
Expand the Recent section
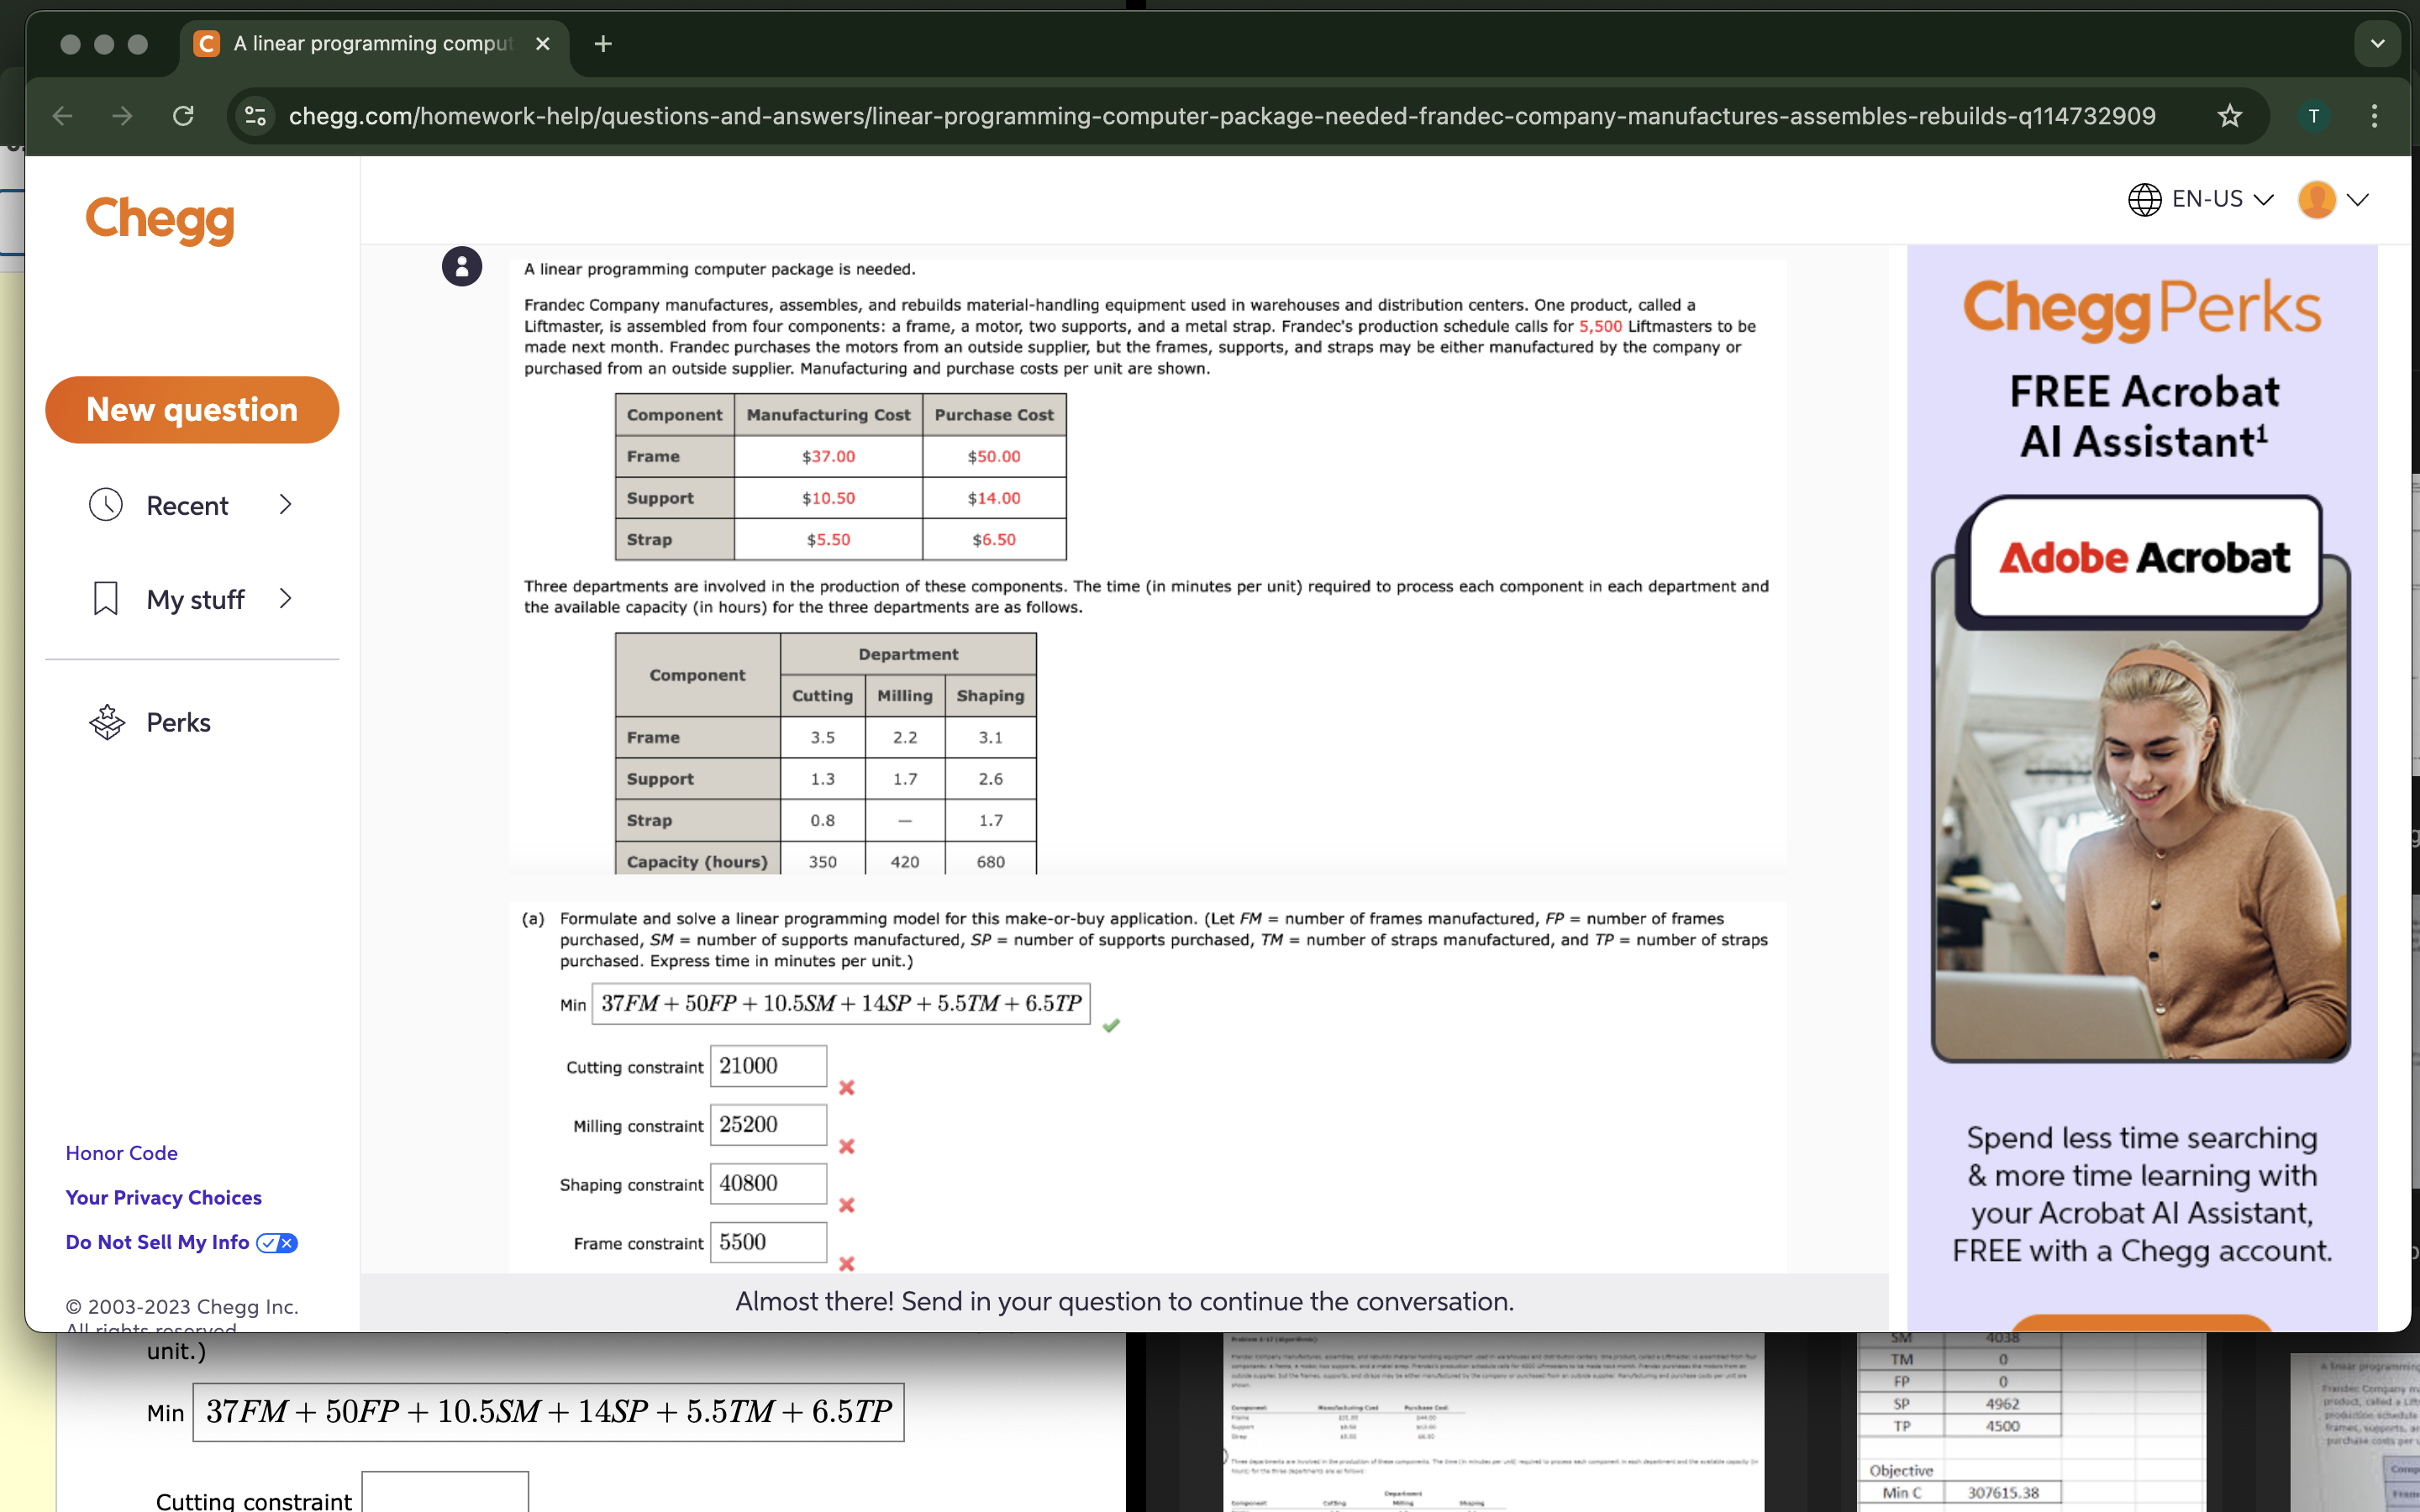[x=286, y=505]
